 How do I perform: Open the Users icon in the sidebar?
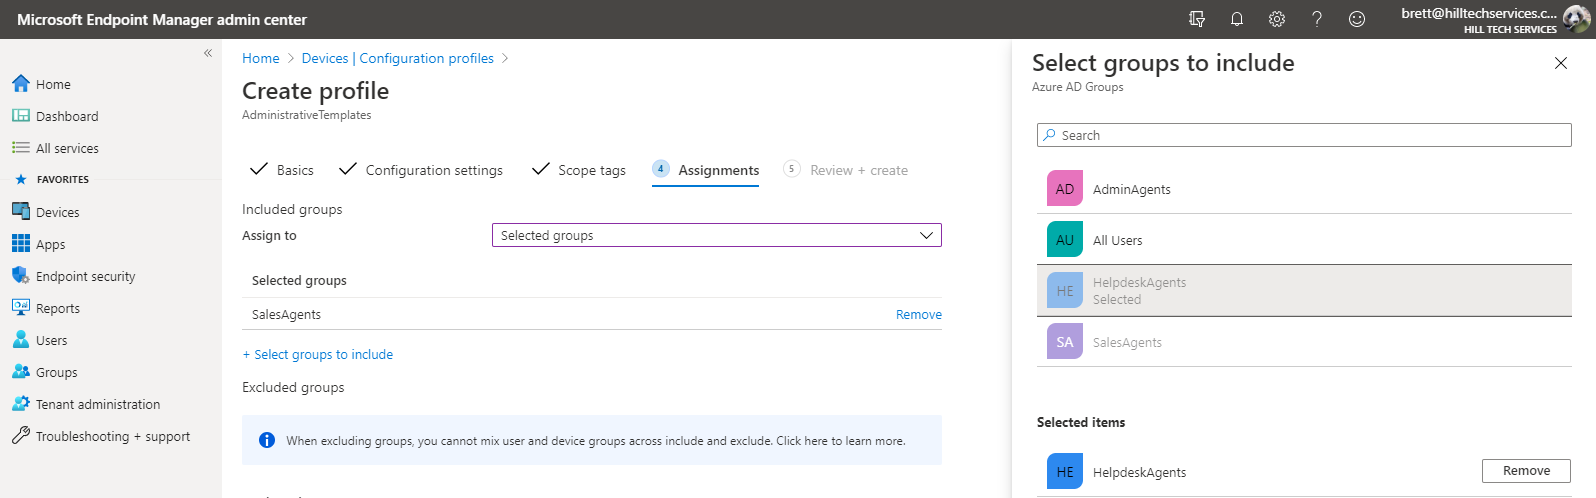tap(21, 340)
